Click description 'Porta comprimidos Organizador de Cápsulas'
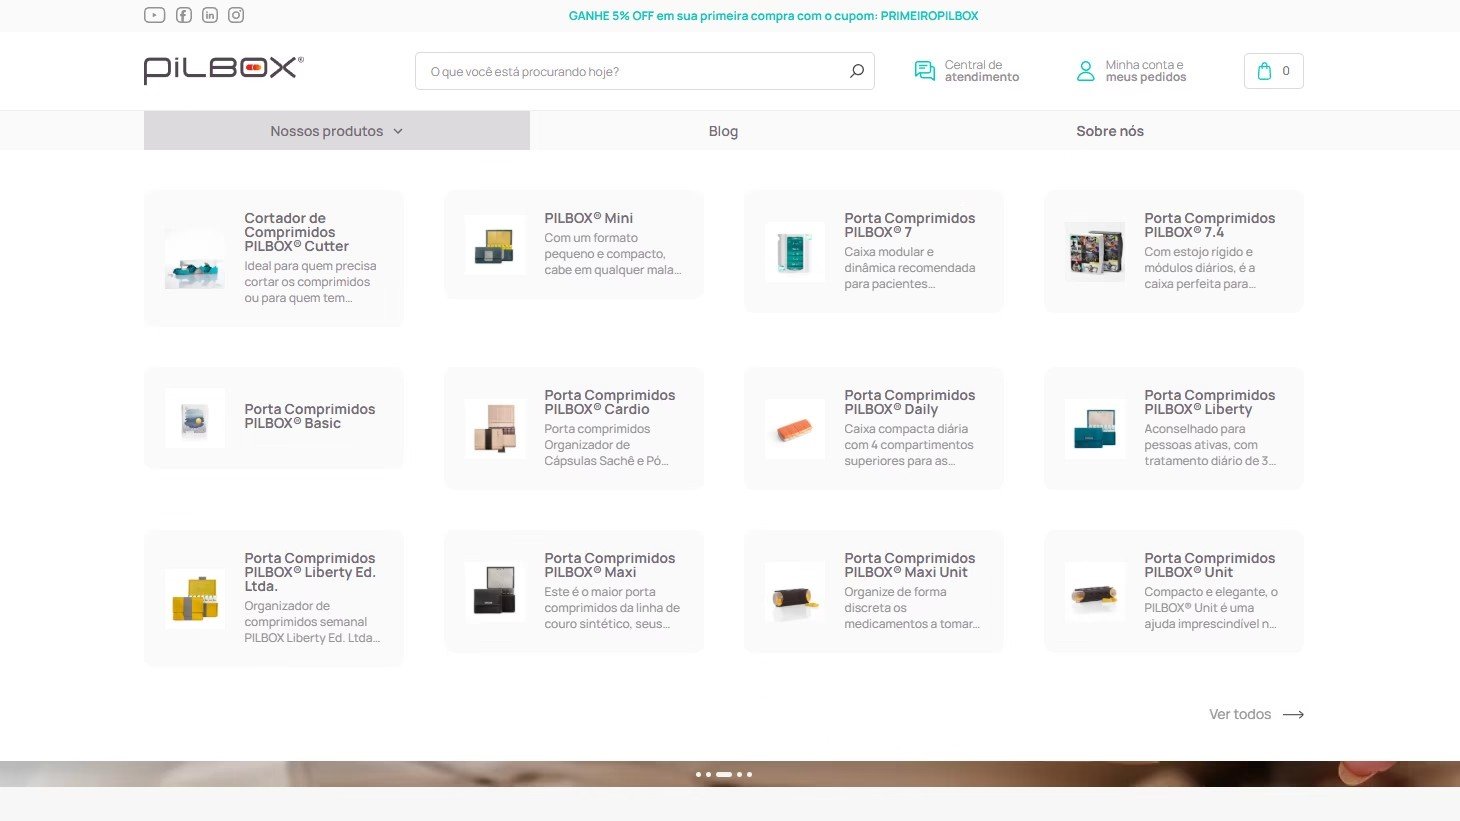 coord(607,445)
